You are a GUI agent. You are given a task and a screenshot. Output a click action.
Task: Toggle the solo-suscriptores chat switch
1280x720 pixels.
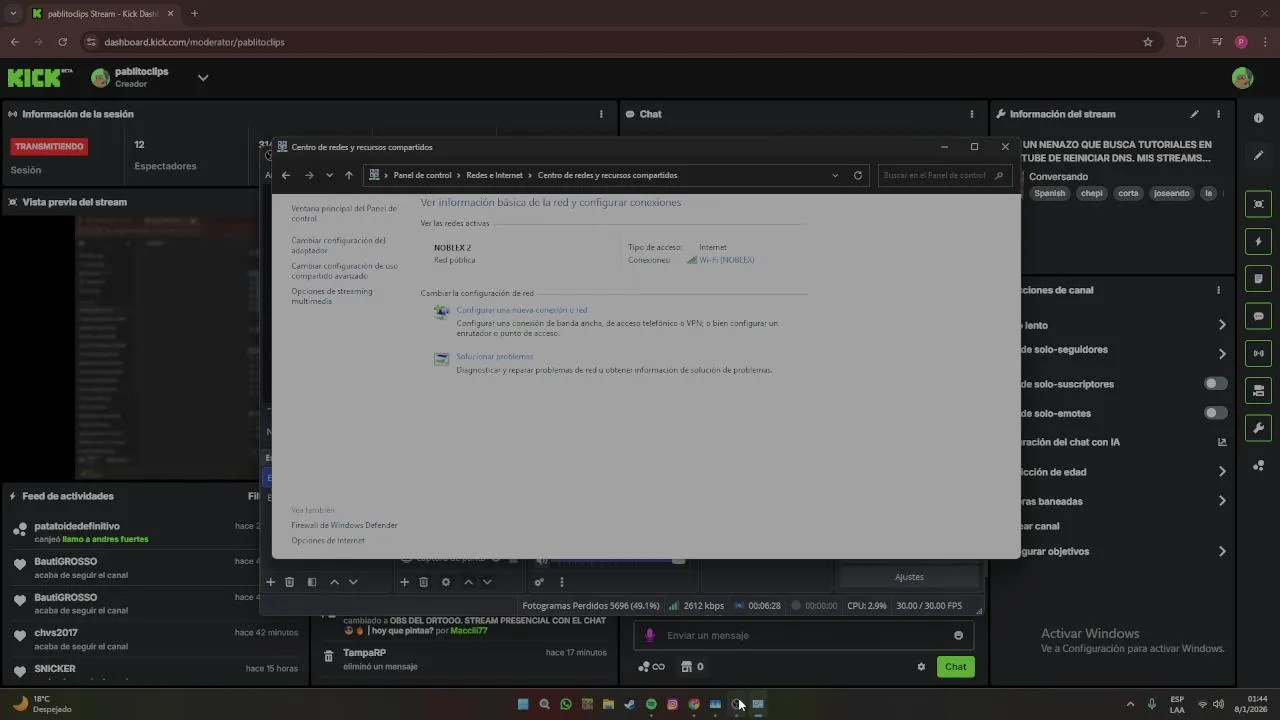pyautogui.click(x=1215, y=383)
